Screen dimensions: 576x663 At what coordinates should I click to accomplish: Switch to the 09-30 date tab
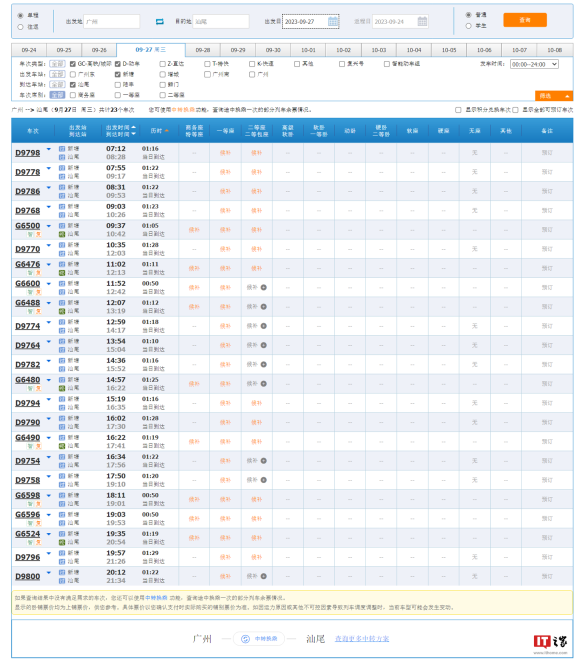click(273, 50)
